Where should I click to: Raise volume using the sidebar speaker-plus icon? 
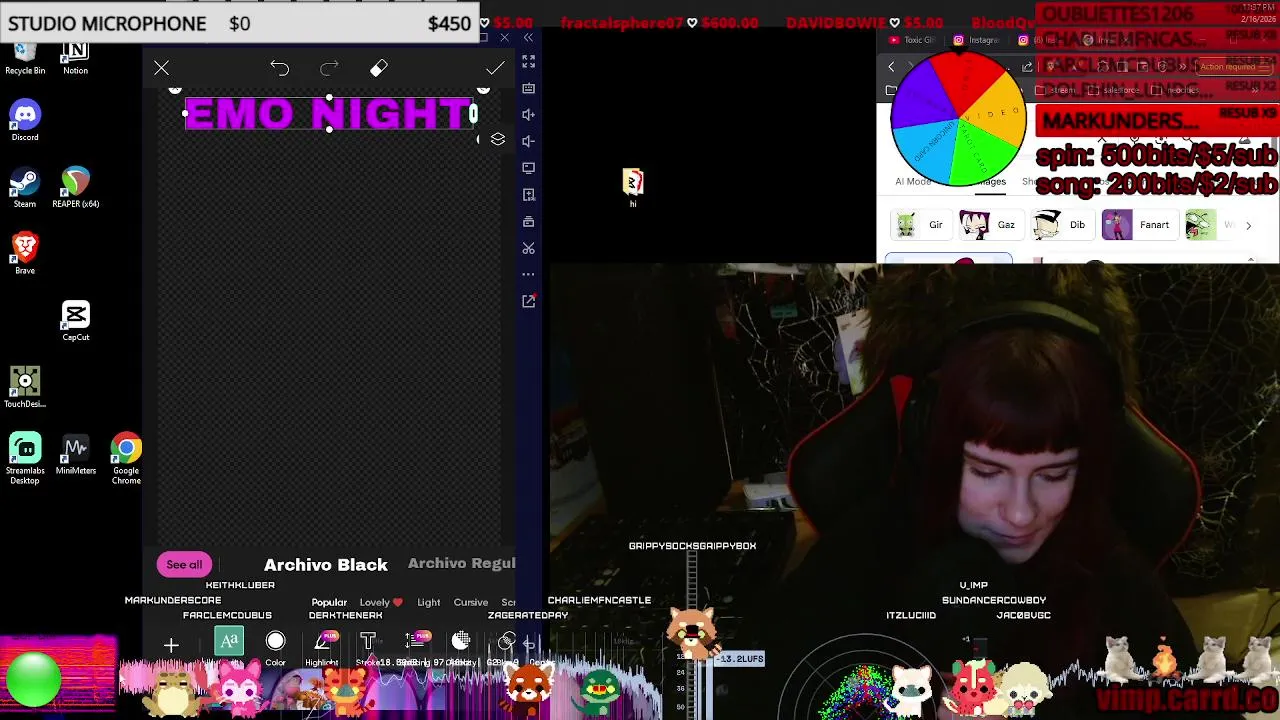click(529, 114)
